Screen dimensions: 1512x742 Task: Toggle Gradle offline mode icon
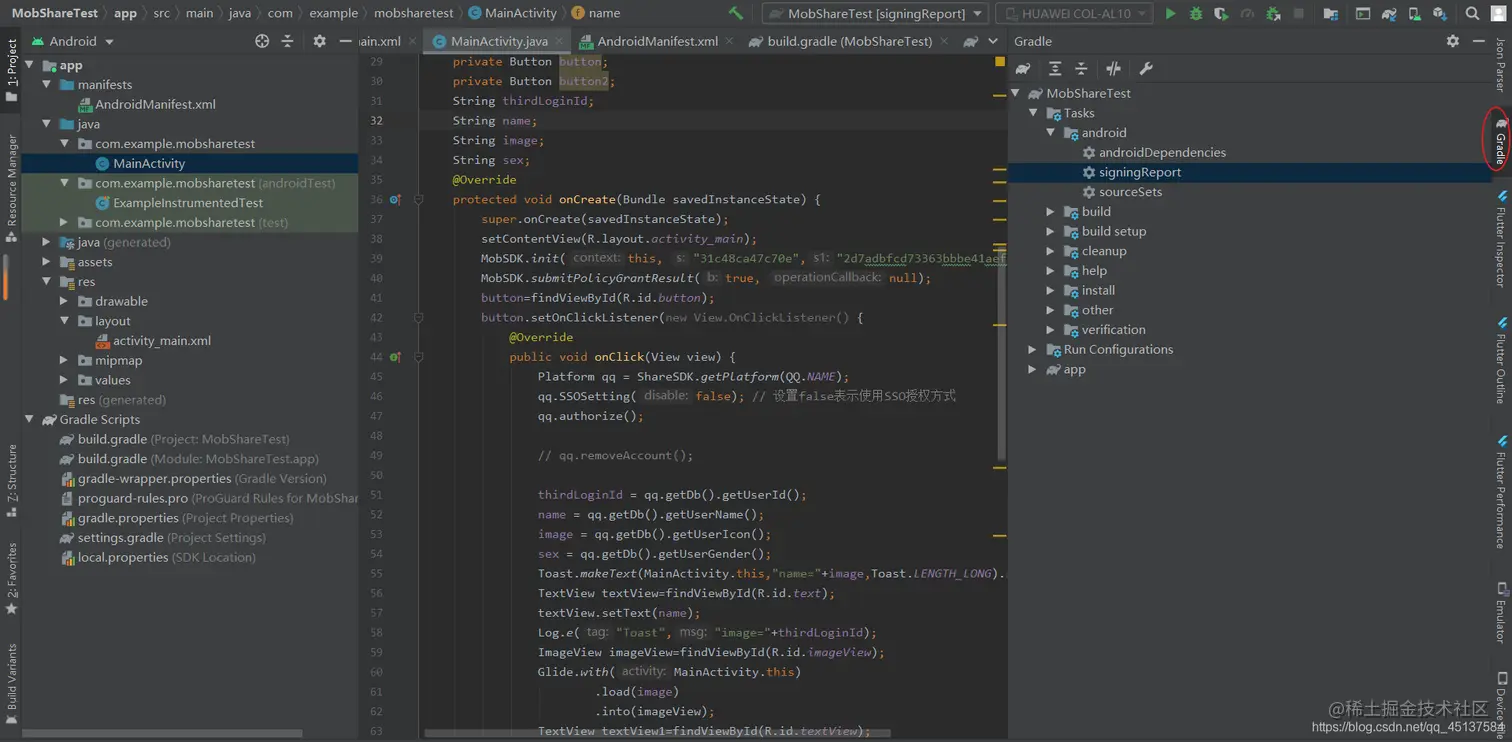point(1113,69)
